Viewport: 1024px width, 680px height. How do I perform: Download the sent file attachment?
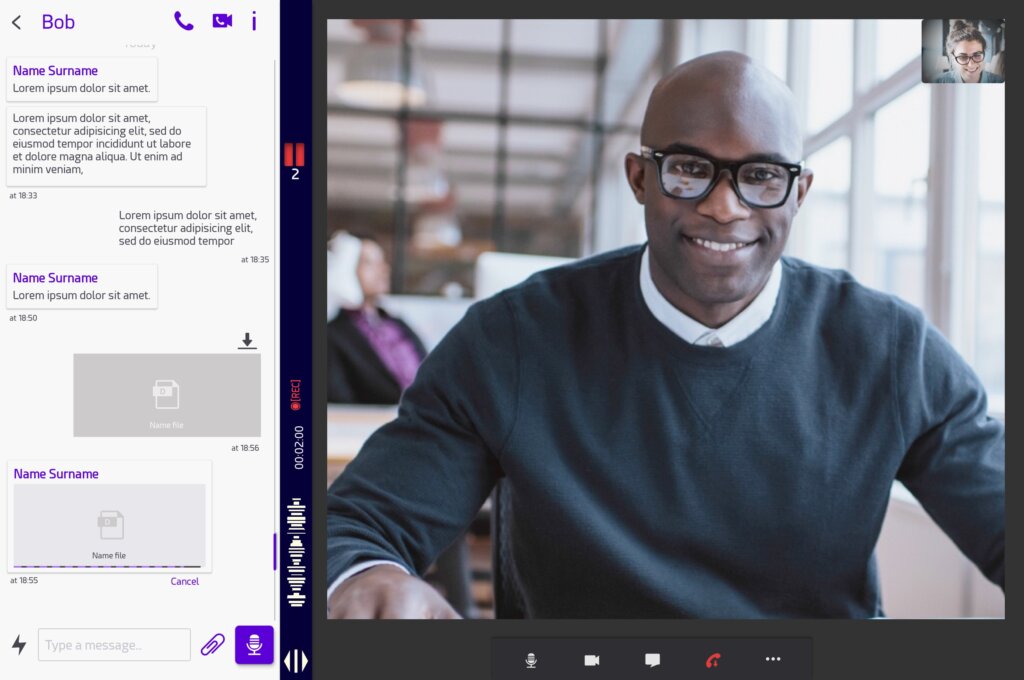click(x=247, y=342)
